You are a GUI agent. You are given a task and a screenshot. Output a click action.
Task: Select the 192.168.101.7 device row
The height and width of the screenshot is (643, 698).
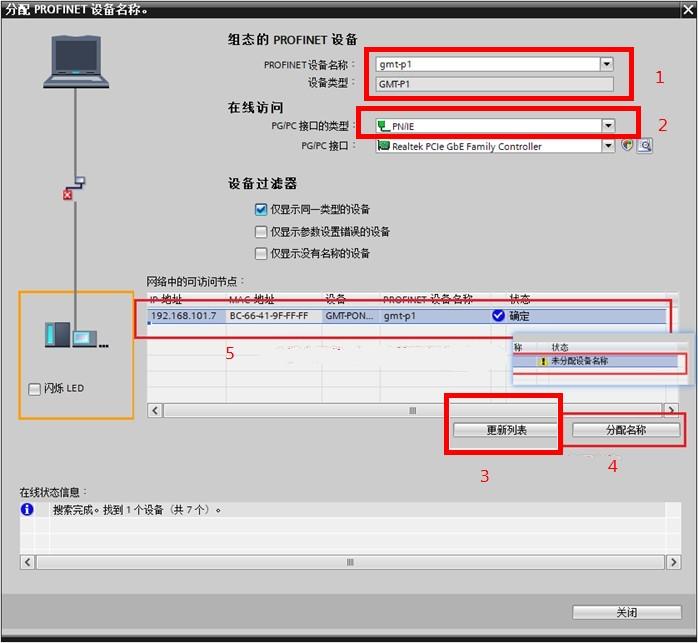tap(300, 316)
